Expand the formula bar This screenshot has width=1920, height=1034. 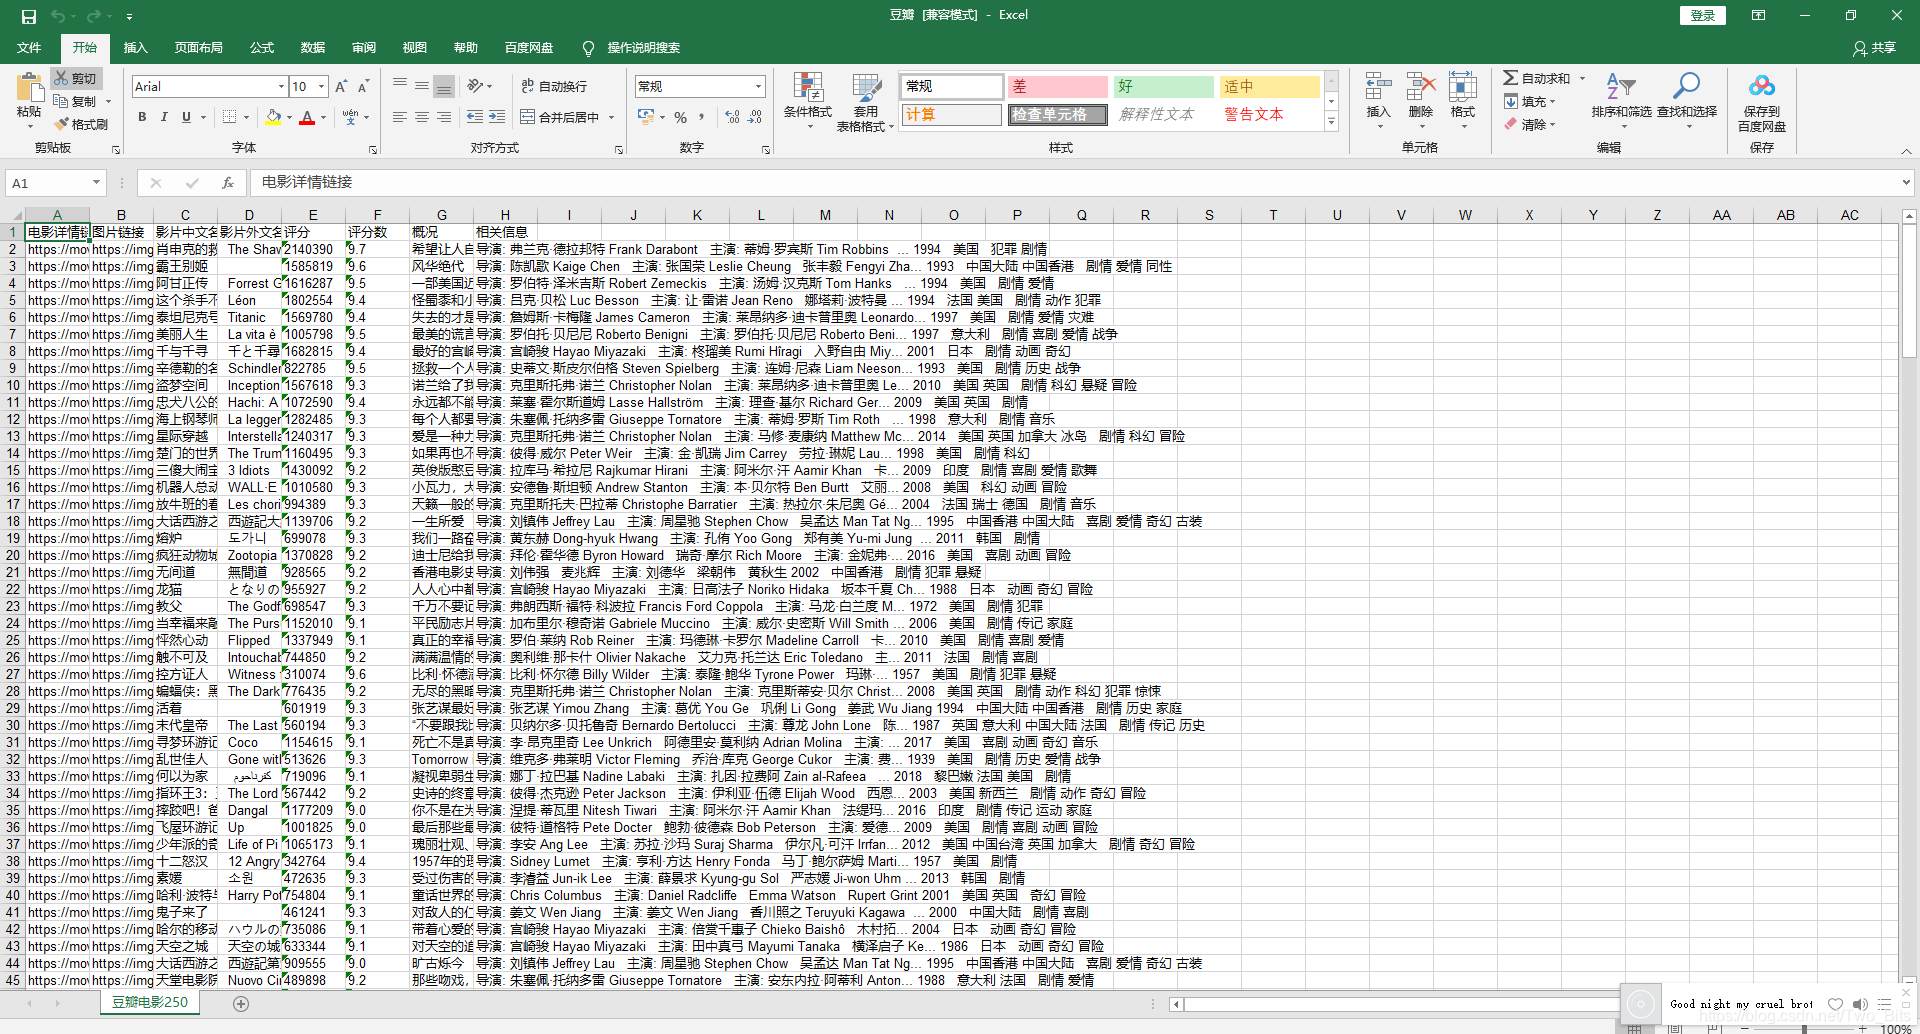click(1906, 183)
